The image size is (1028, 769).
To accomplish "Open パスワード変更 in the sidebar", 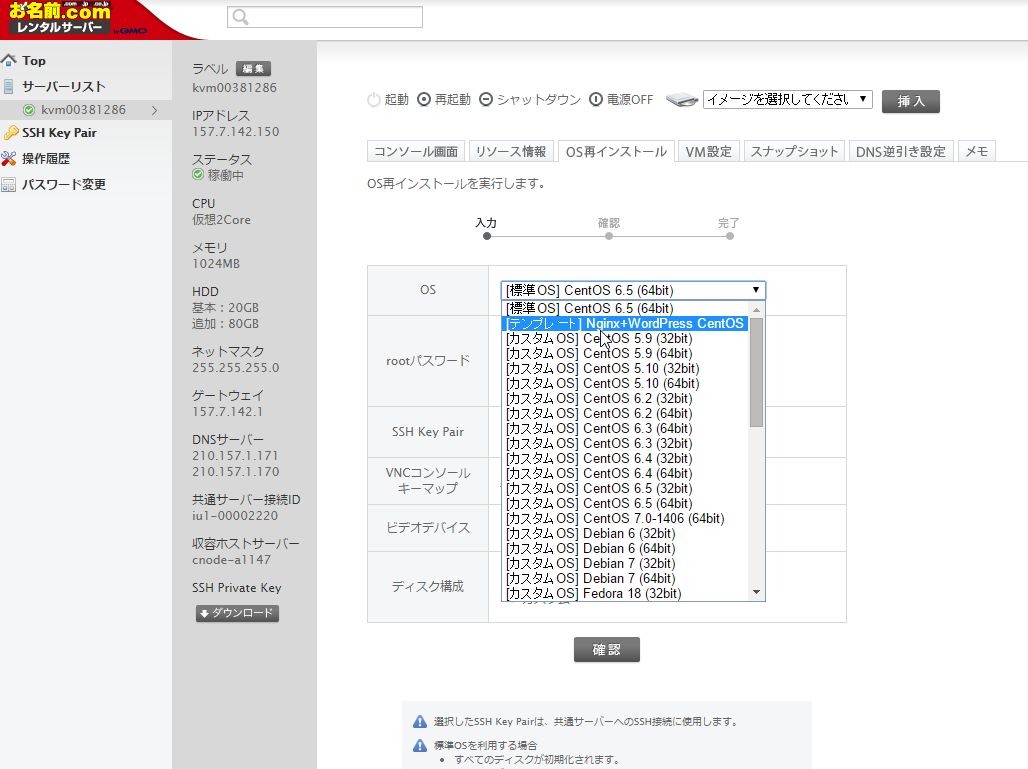I will pos(64,185).
